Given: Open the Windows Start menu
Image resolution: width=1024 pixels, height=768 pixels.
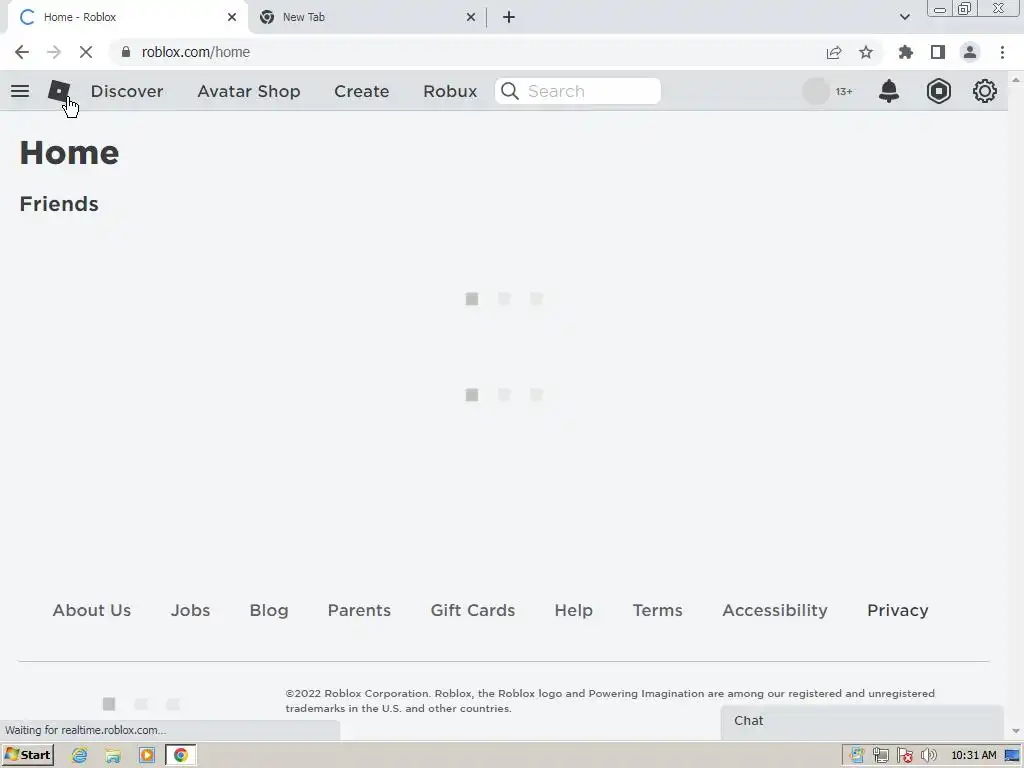Looking at the screenshot, I should 28,755.
